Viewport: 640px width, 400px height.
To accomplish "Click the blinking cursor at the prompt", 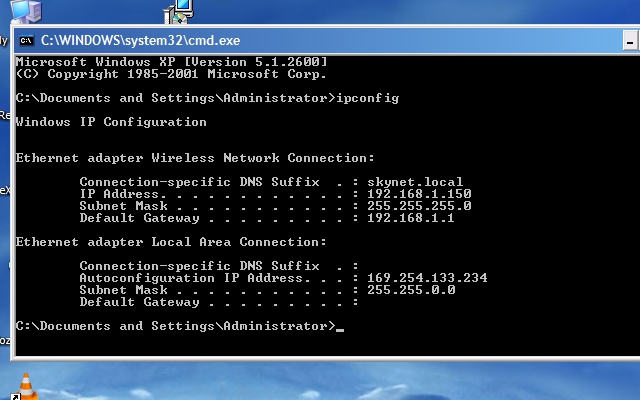I will coord(340,330).
